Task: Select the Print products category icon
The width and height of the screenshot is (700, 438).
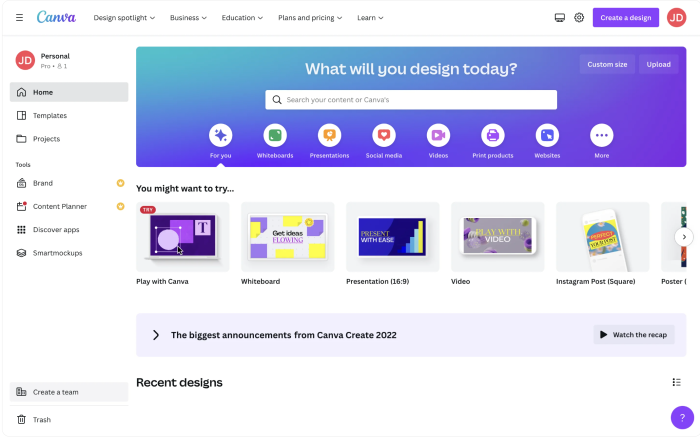Action: 493,135
